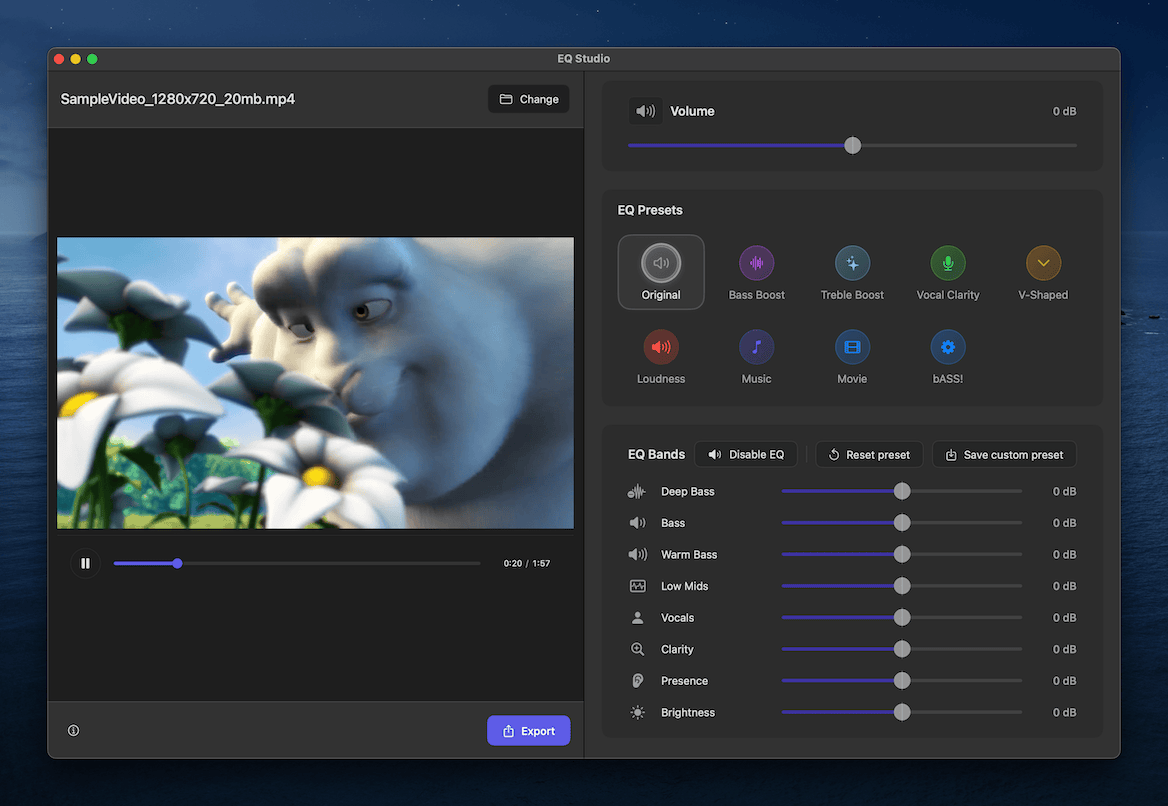Adjust the Volume slider
This screenshot has width=1168, height=806.
tap(853, 145)
